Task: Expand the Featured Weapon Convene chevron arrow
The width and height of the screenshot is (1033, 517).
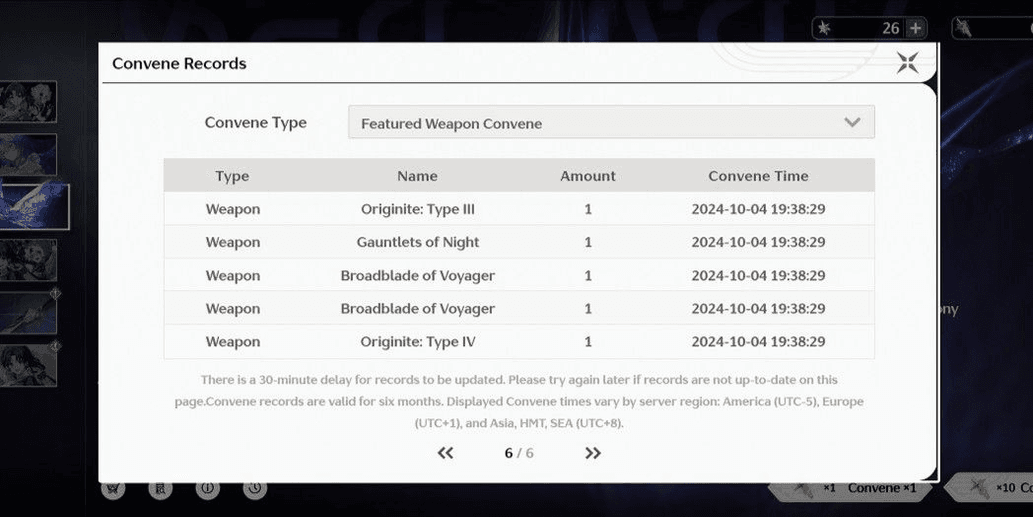Action: coord(852,123)
